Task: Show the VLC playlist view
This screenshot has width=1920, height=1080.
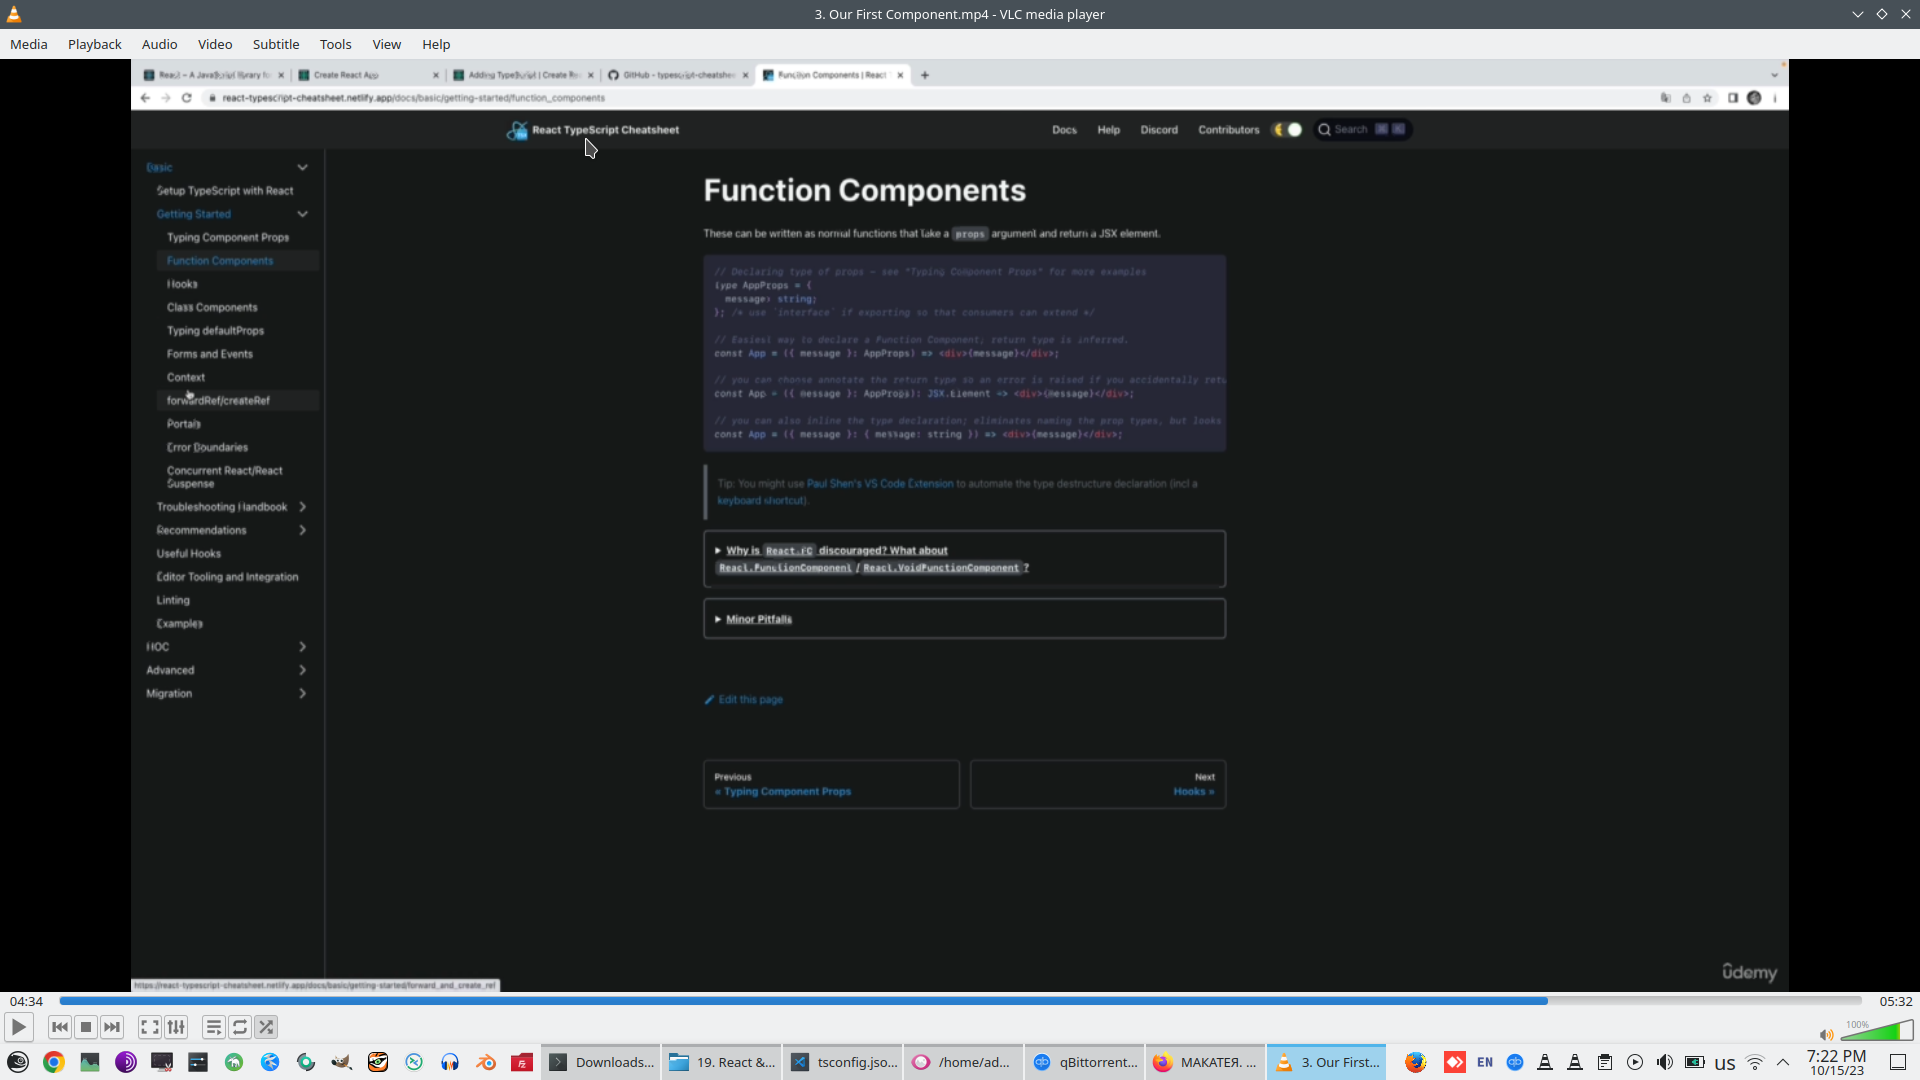Action: (213, 1027)
